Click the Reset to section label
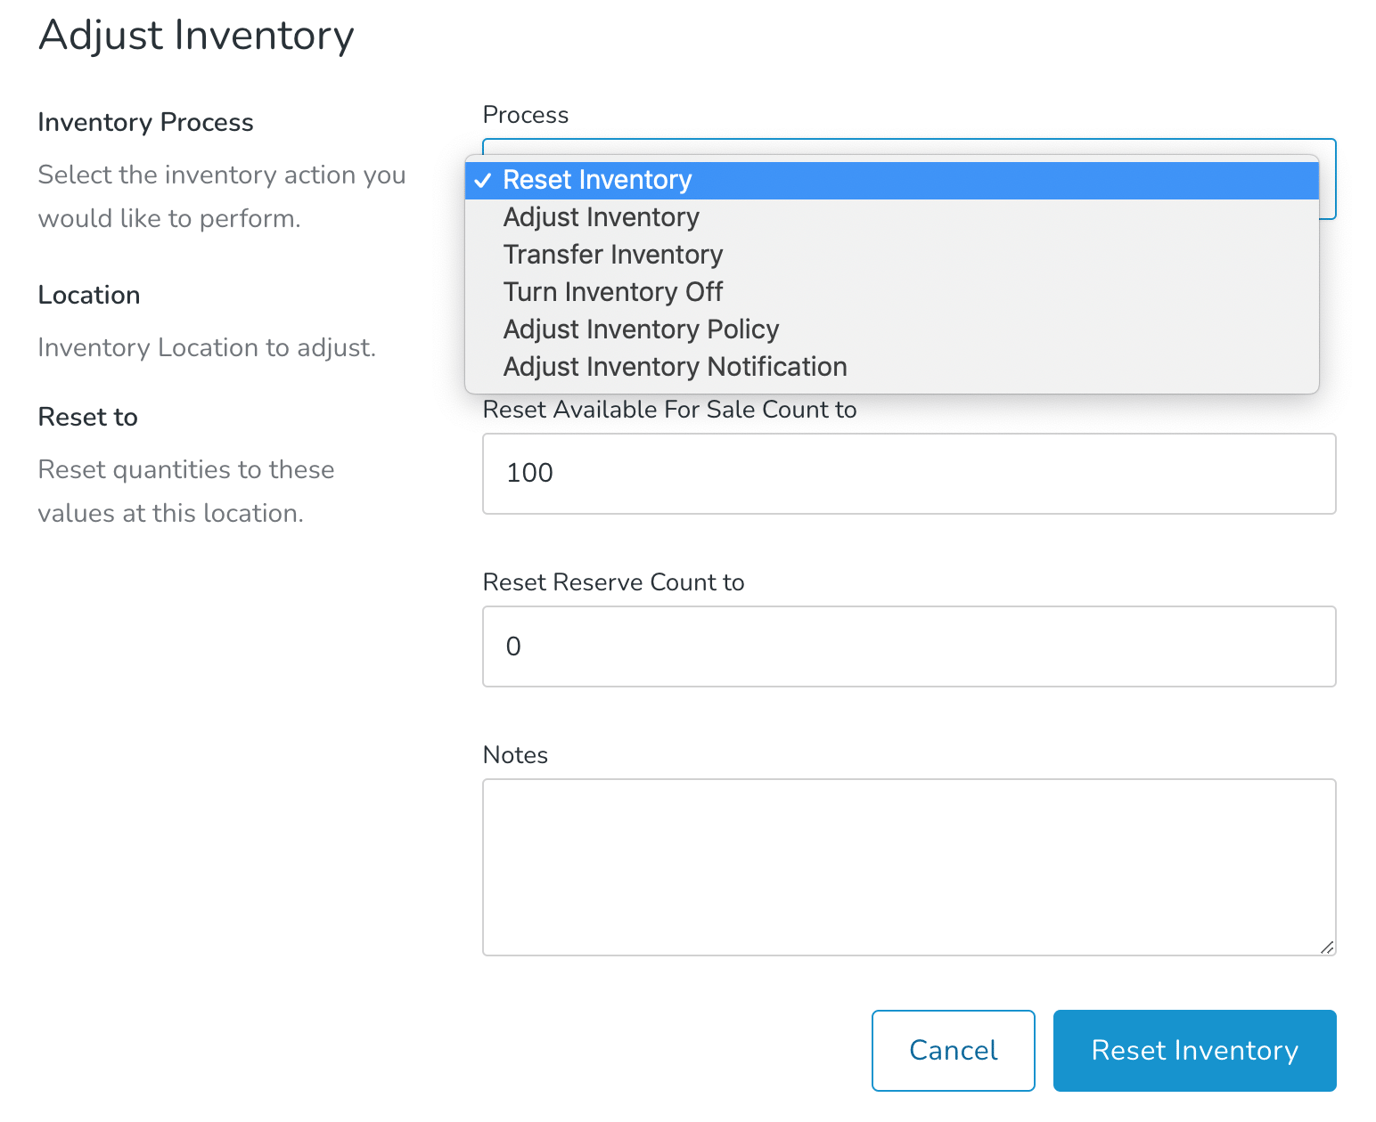 click(x=87, y=417)
